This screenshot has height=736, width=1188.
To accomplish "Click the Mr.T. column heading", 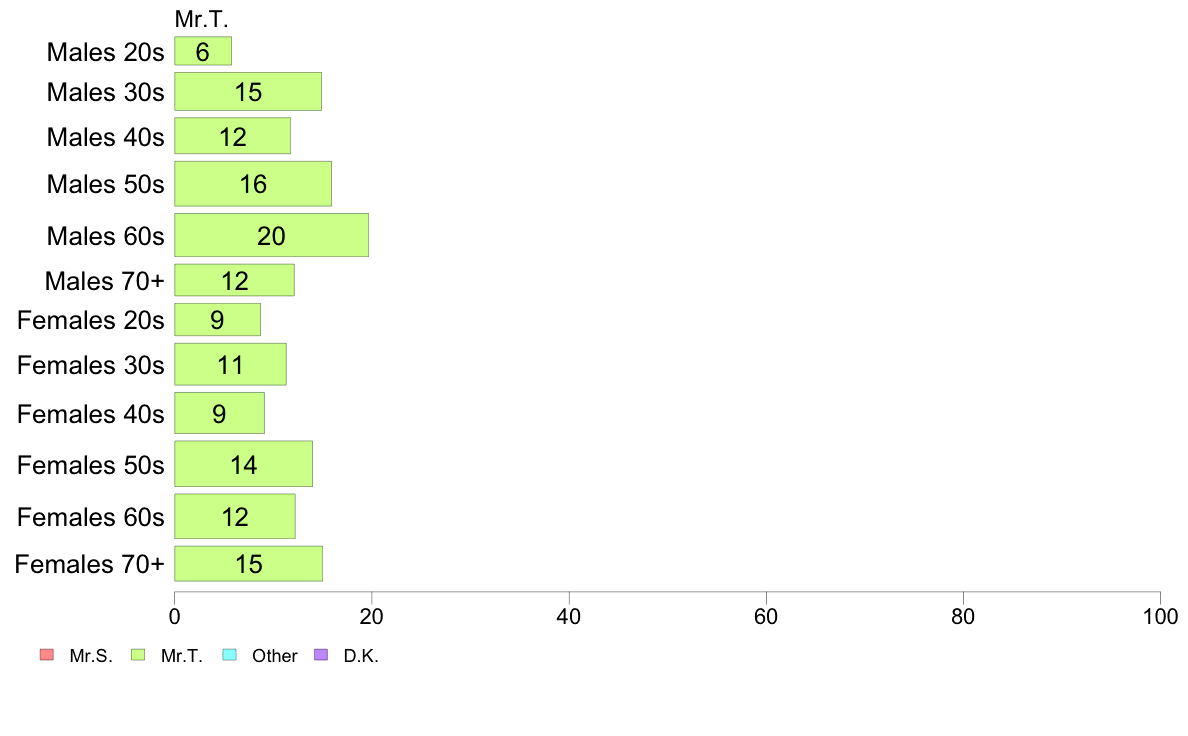I will 201,19.
